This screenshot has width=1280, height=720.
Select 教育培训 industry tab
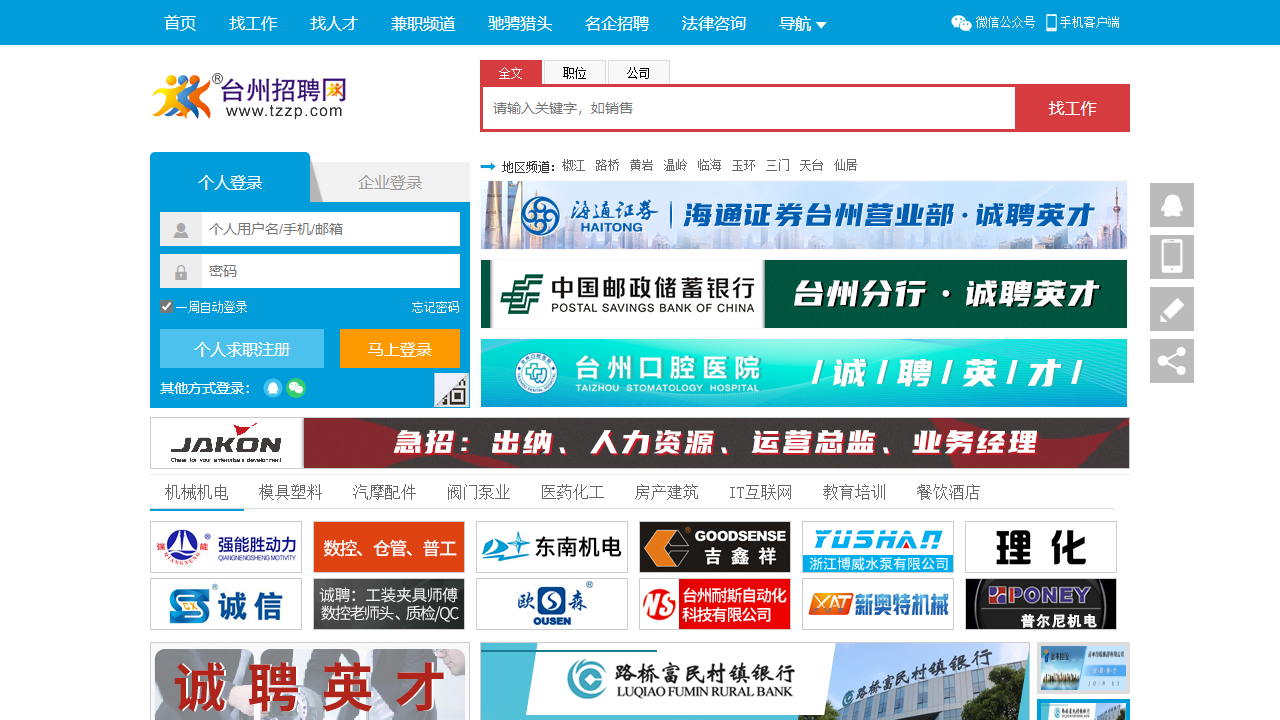[x=855, y=492]
